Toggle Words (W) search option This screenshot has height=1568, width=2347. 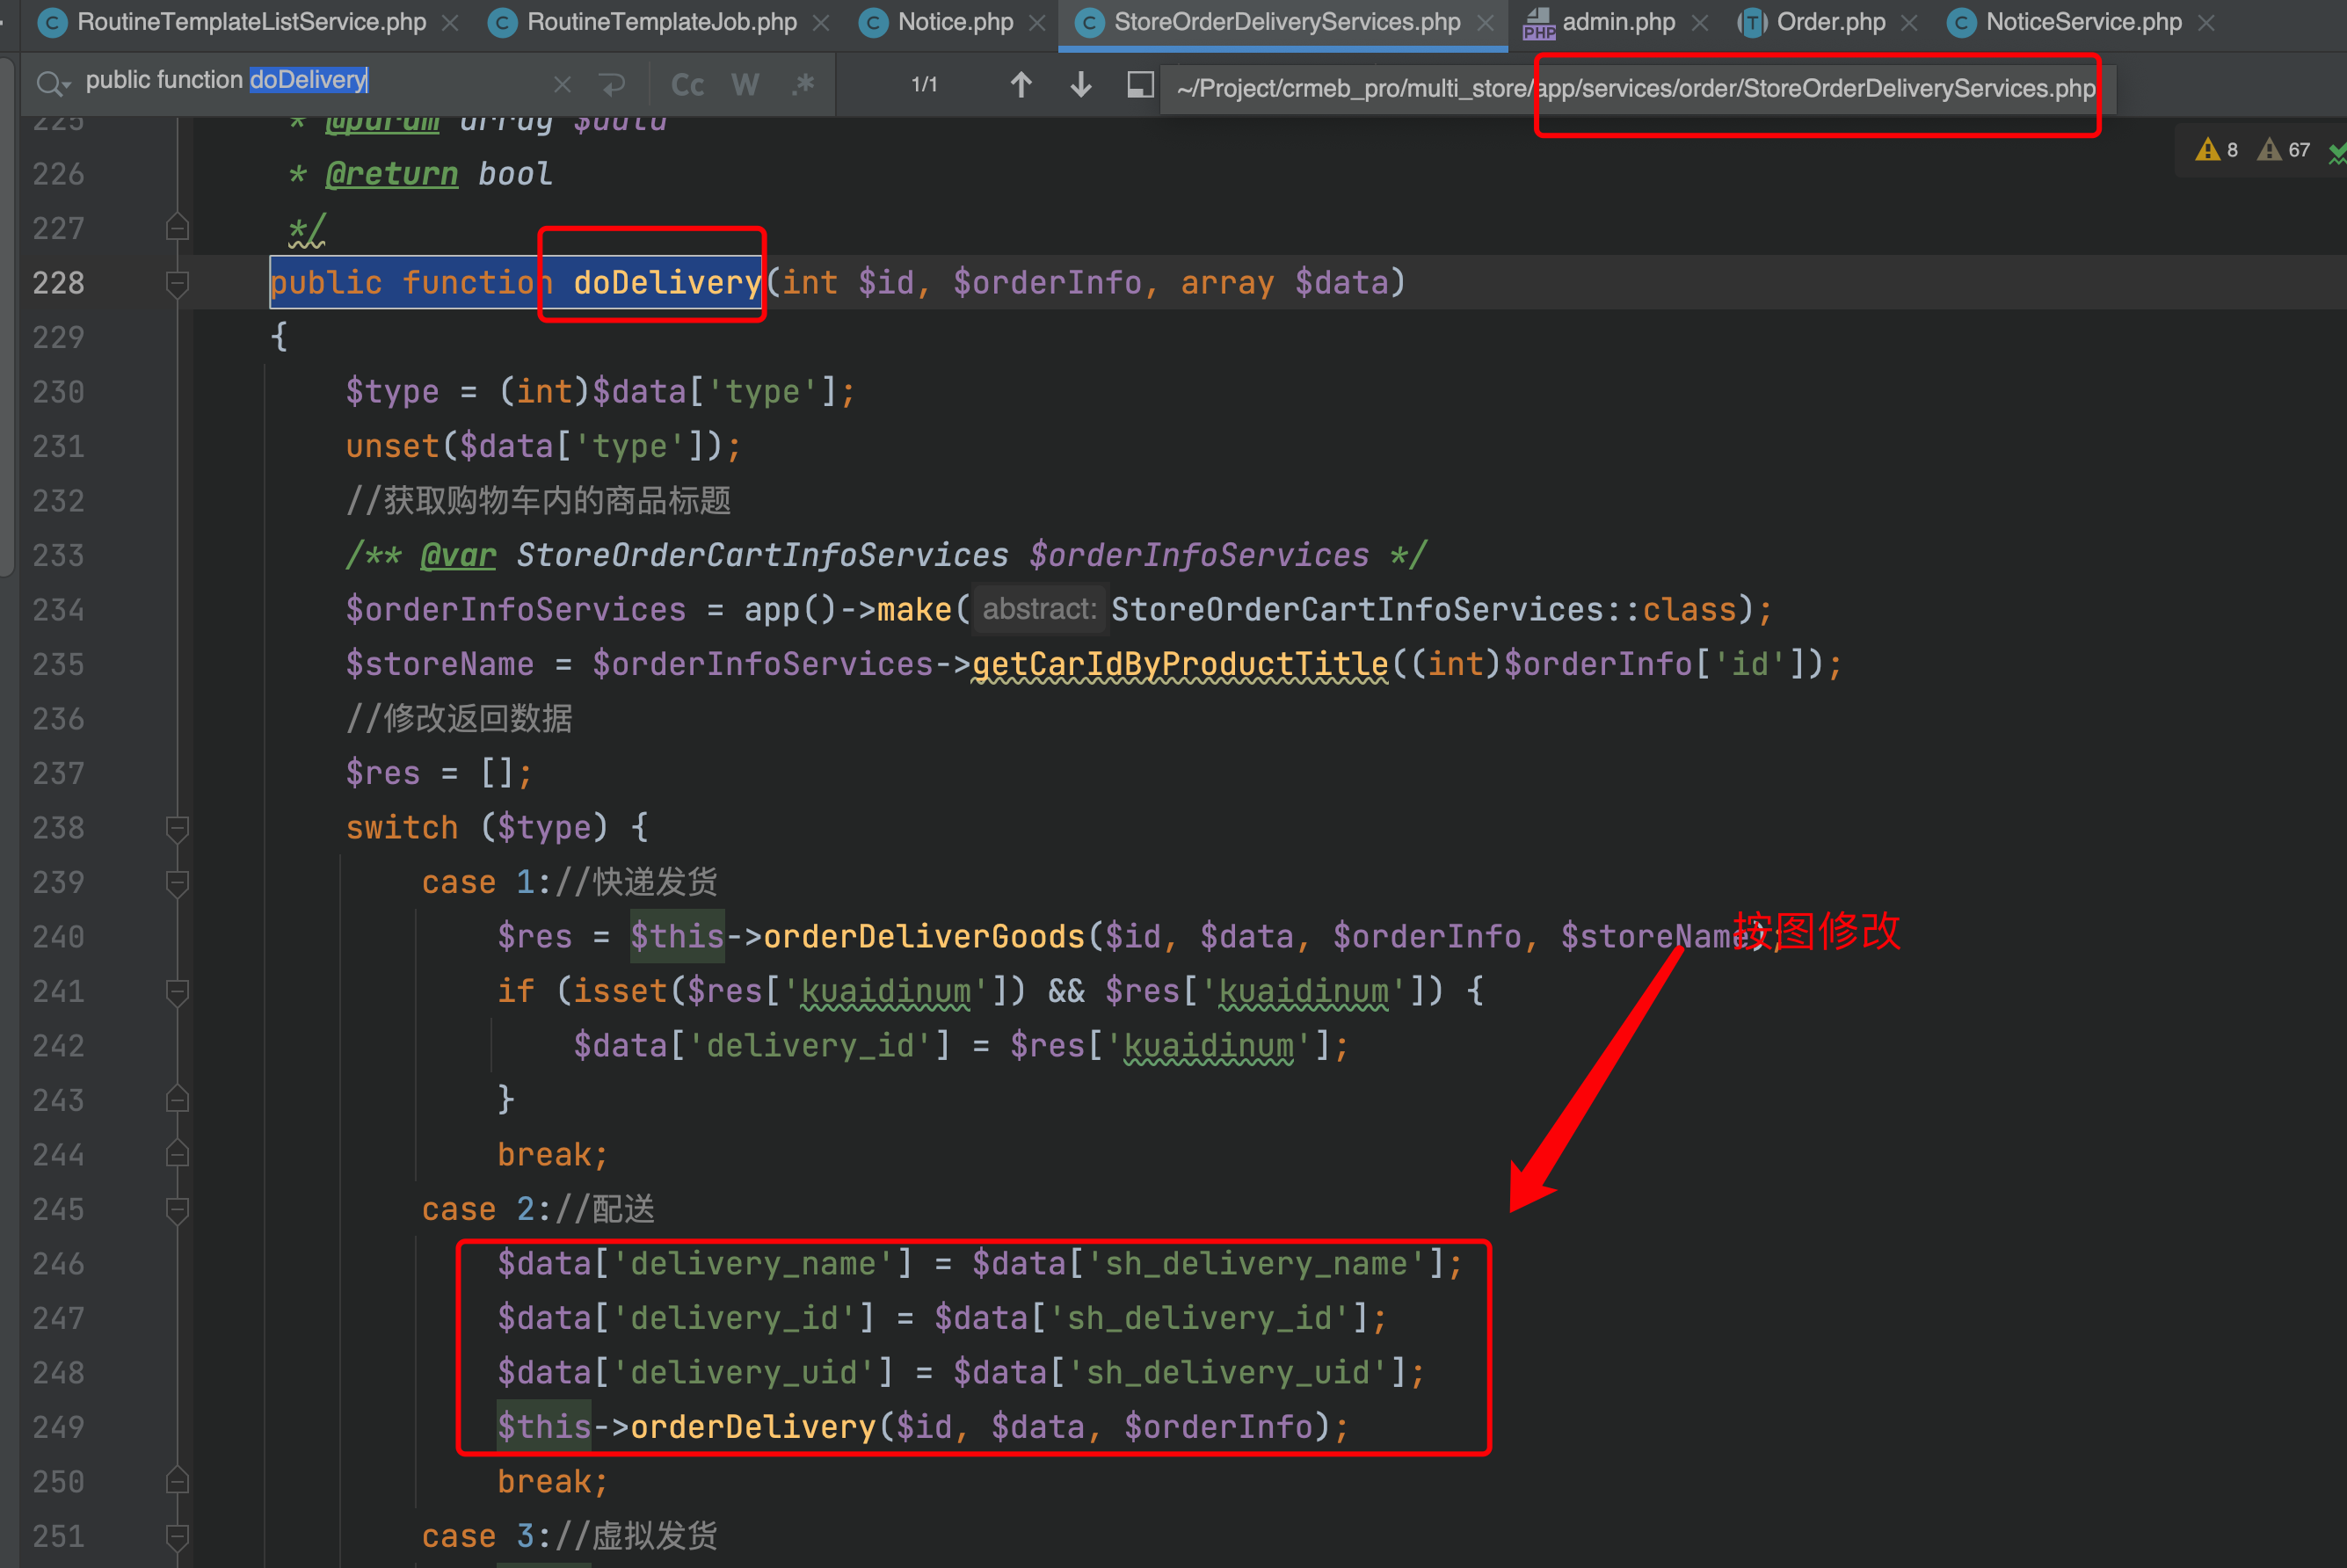pyautogui.click(x=745, y=85)
